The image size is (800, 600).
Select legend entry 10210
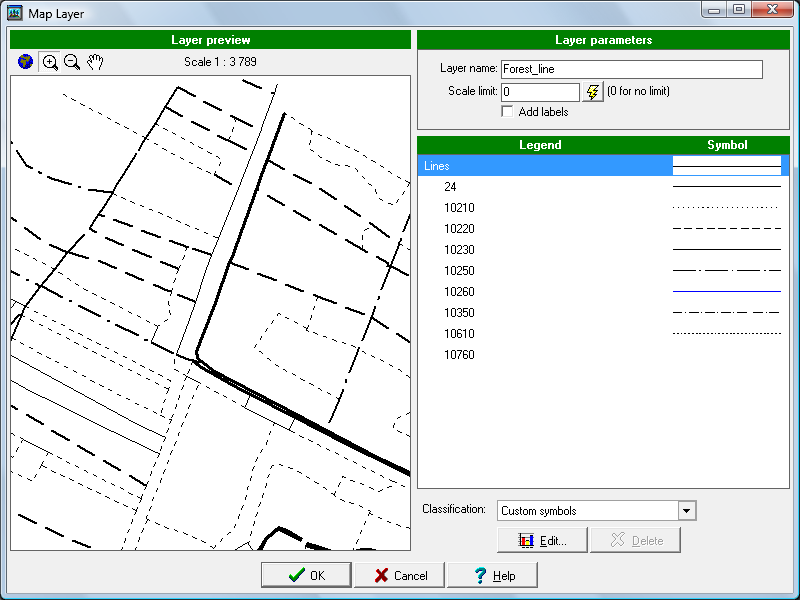coord(459,208)
